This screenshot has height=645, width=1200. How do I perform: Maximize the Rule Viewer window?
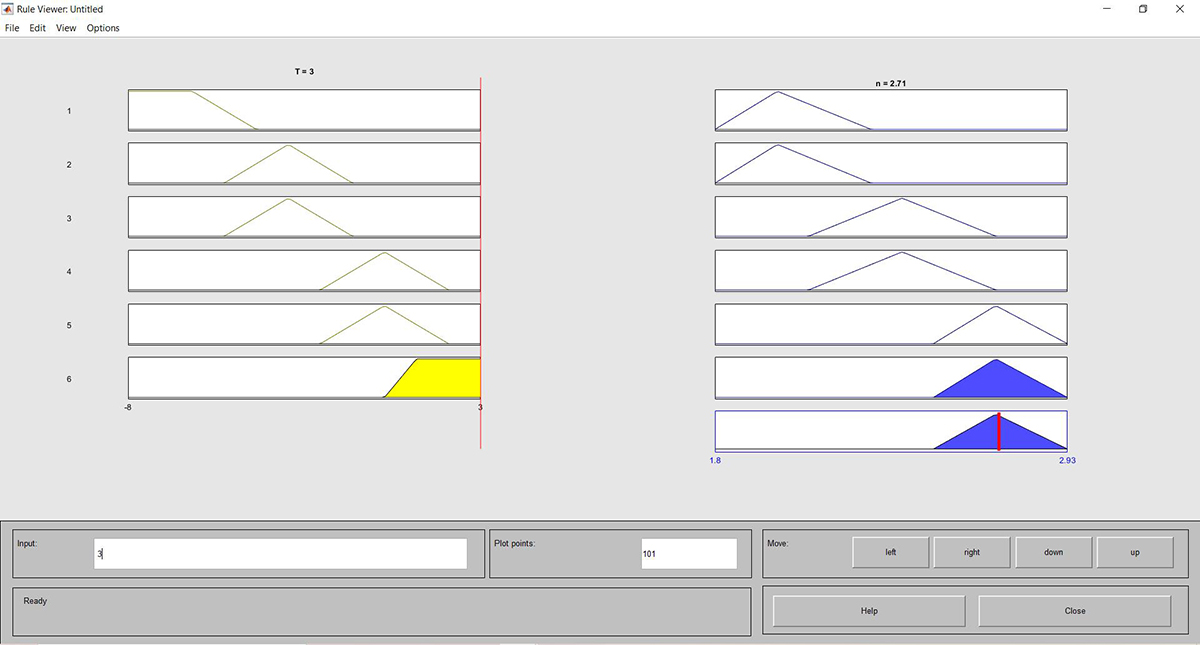tap(1143, 9)
